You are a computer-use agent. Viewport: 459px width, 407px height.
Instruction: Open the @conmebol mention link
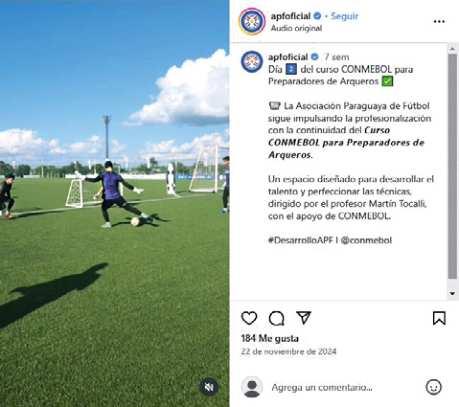coord(366,240)
